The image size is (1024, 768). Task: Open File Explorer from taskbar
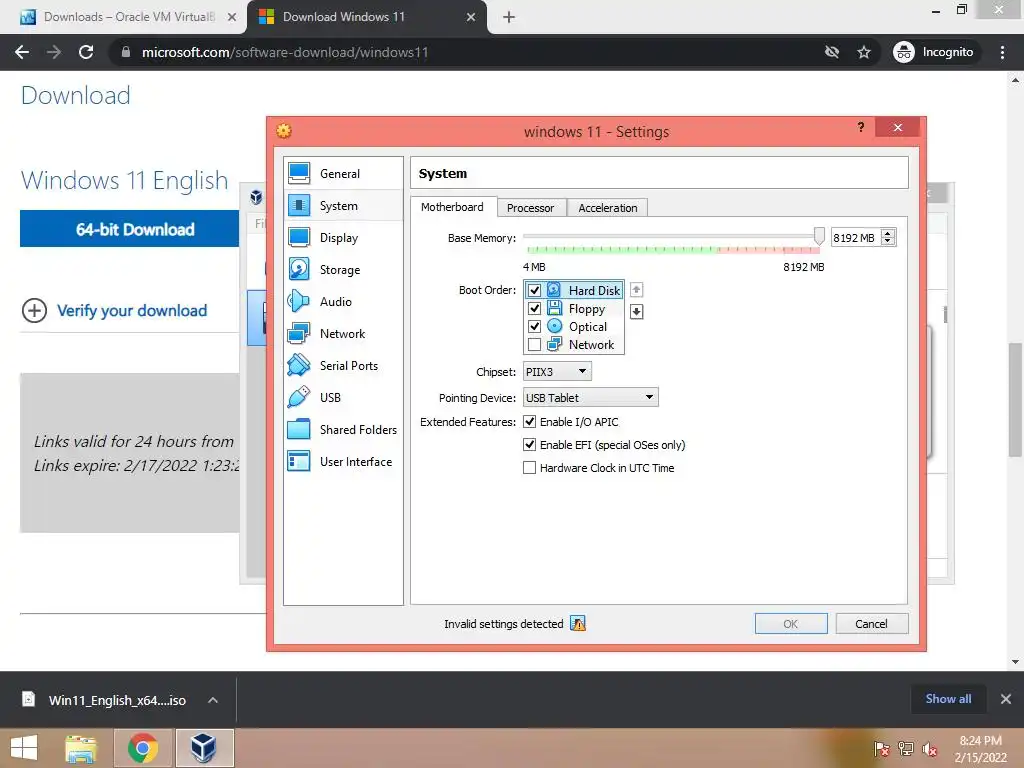click(x=81, y=748)
